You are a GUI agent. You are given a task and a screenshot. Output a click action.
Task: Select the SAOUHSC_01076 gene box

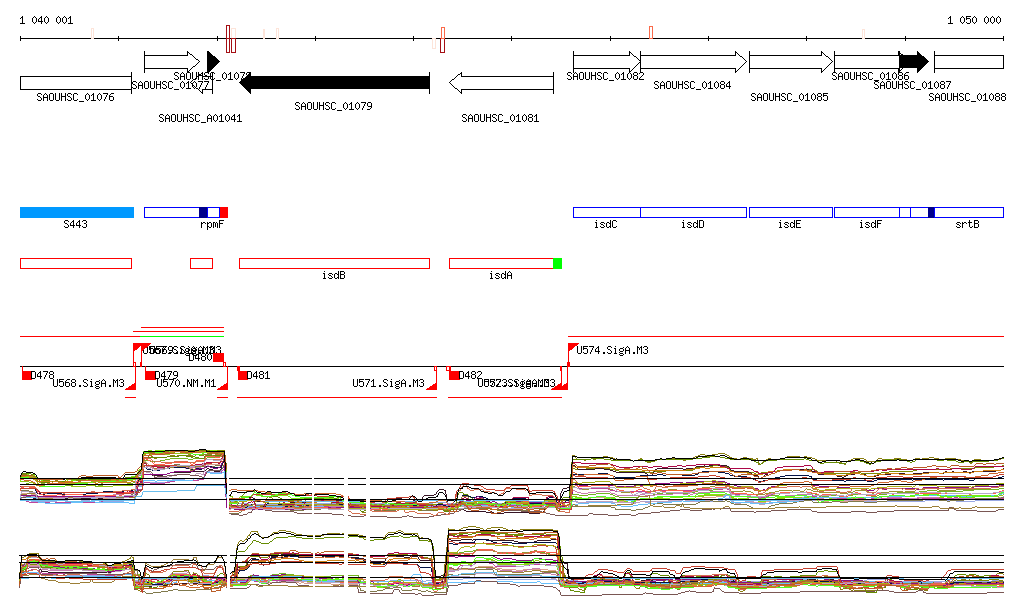[x=76, y=83]
